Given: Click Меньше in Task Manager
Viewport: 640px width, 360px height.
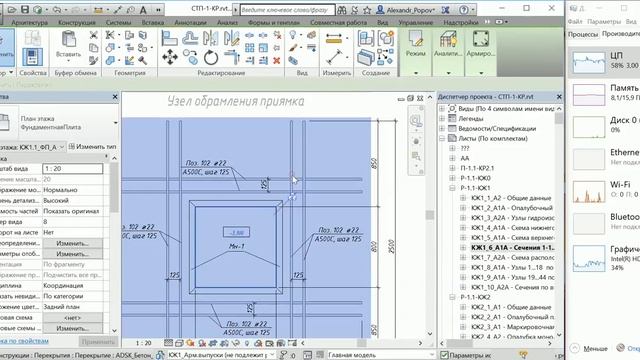Looking at the screenshot, I should click(590, 349).
